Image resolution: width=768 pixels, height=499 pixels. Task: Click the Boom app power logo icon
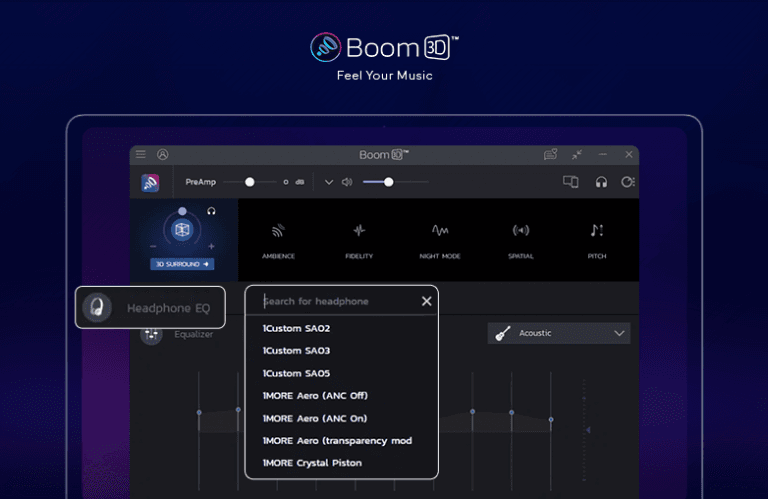click(150, 183)
